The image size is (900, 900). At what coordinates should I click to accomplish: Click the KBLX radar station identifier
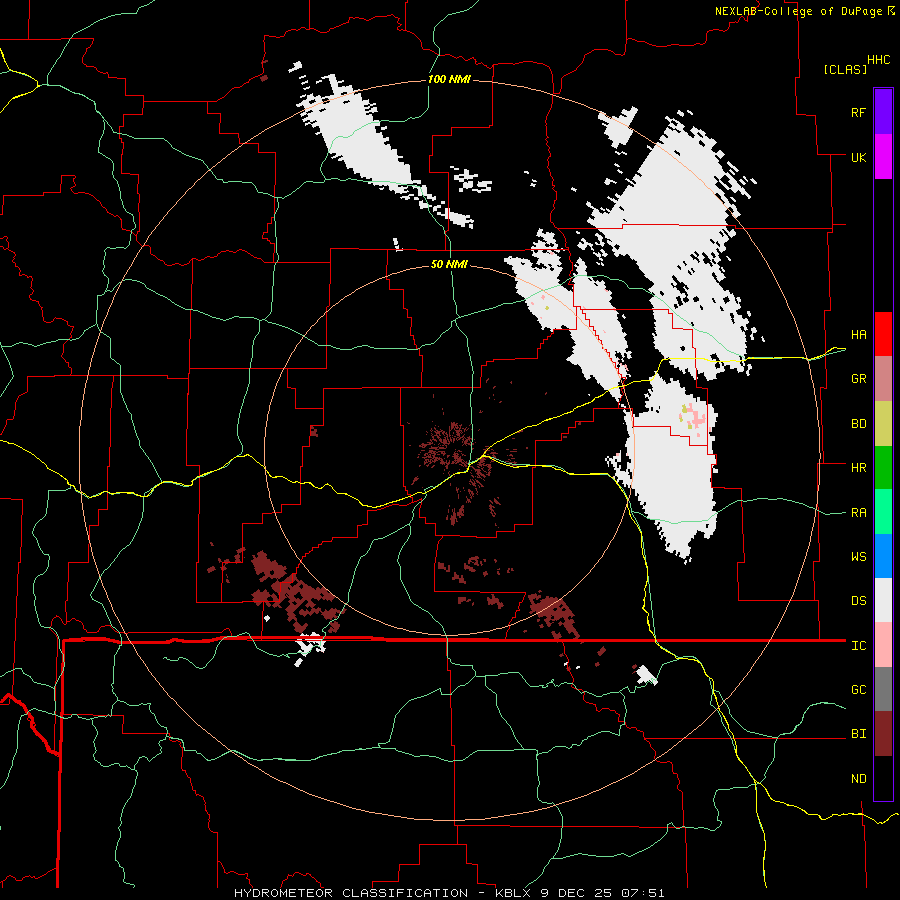[514, 893]
